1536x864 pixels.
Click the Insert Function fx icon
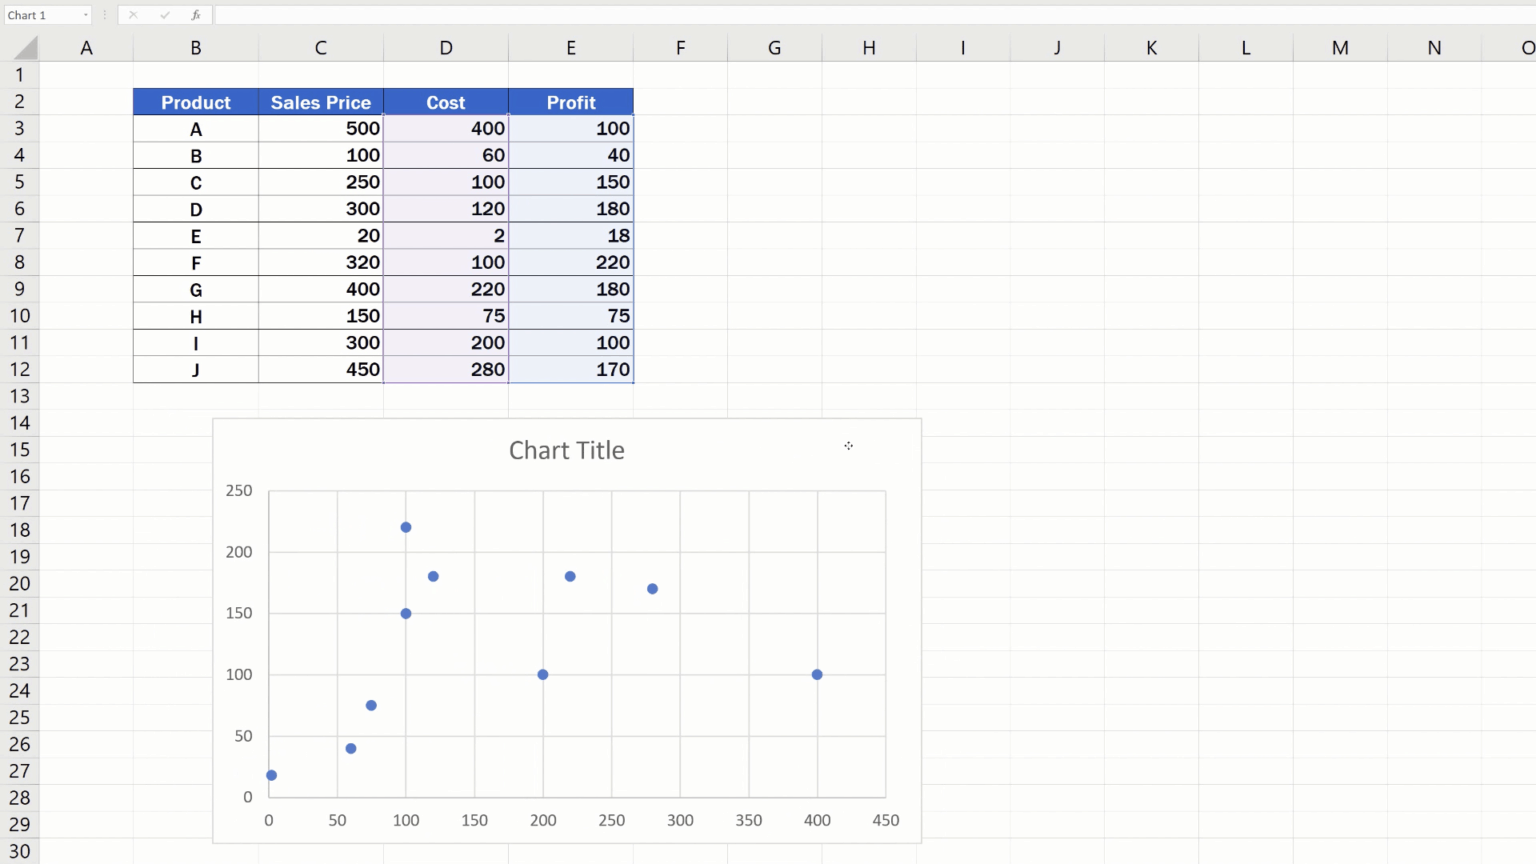(196, 15)
